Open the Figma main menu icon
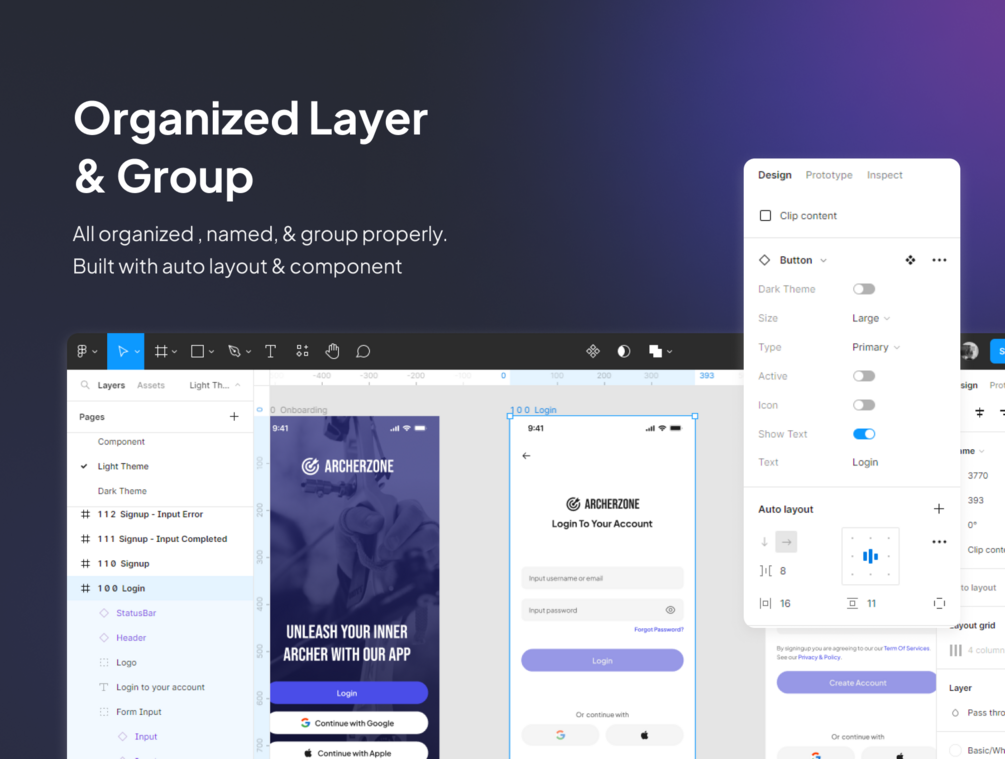Viewport: 1005px width, 759px height. point(82,351)
